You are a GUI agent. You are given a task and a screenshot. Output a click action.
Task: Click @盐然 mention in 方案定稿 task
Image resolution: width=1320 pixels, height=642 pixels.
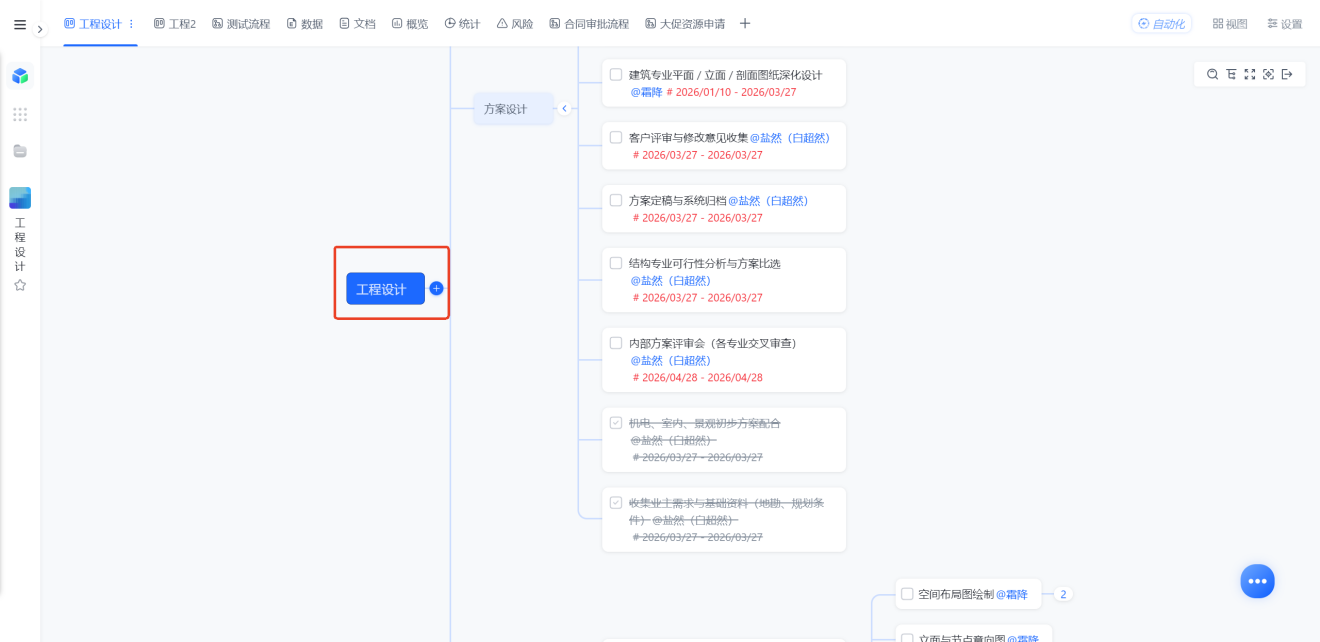coord(768,201)
